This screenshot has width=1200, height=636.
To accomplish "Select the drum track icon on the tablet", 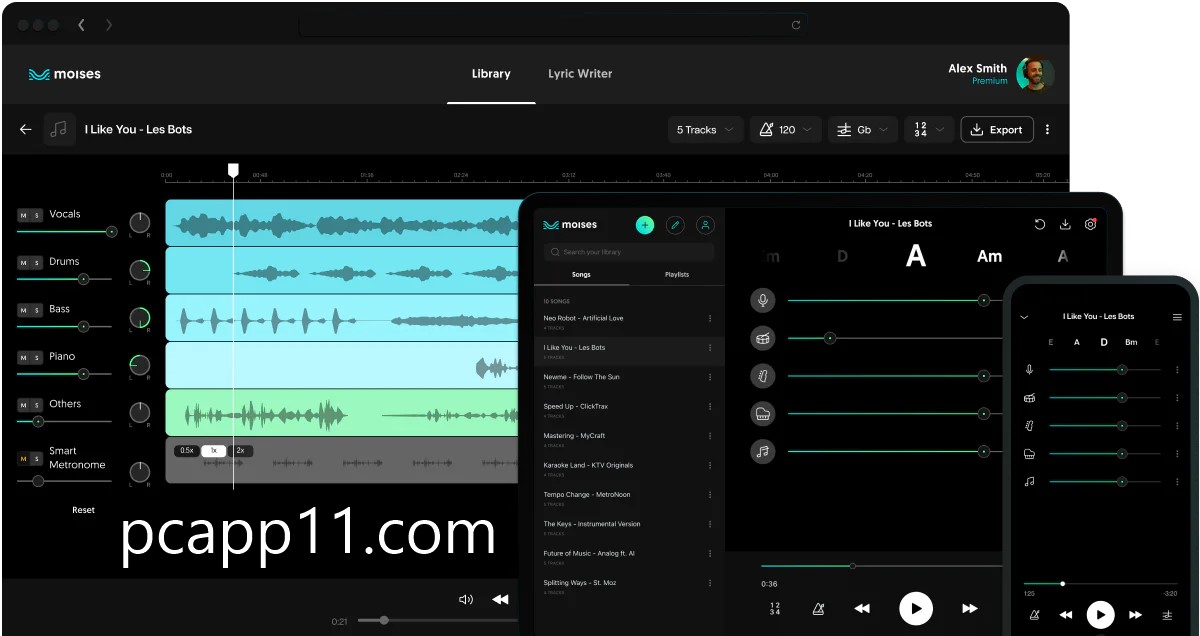I will pyautogui.click(x=763, y=338).
